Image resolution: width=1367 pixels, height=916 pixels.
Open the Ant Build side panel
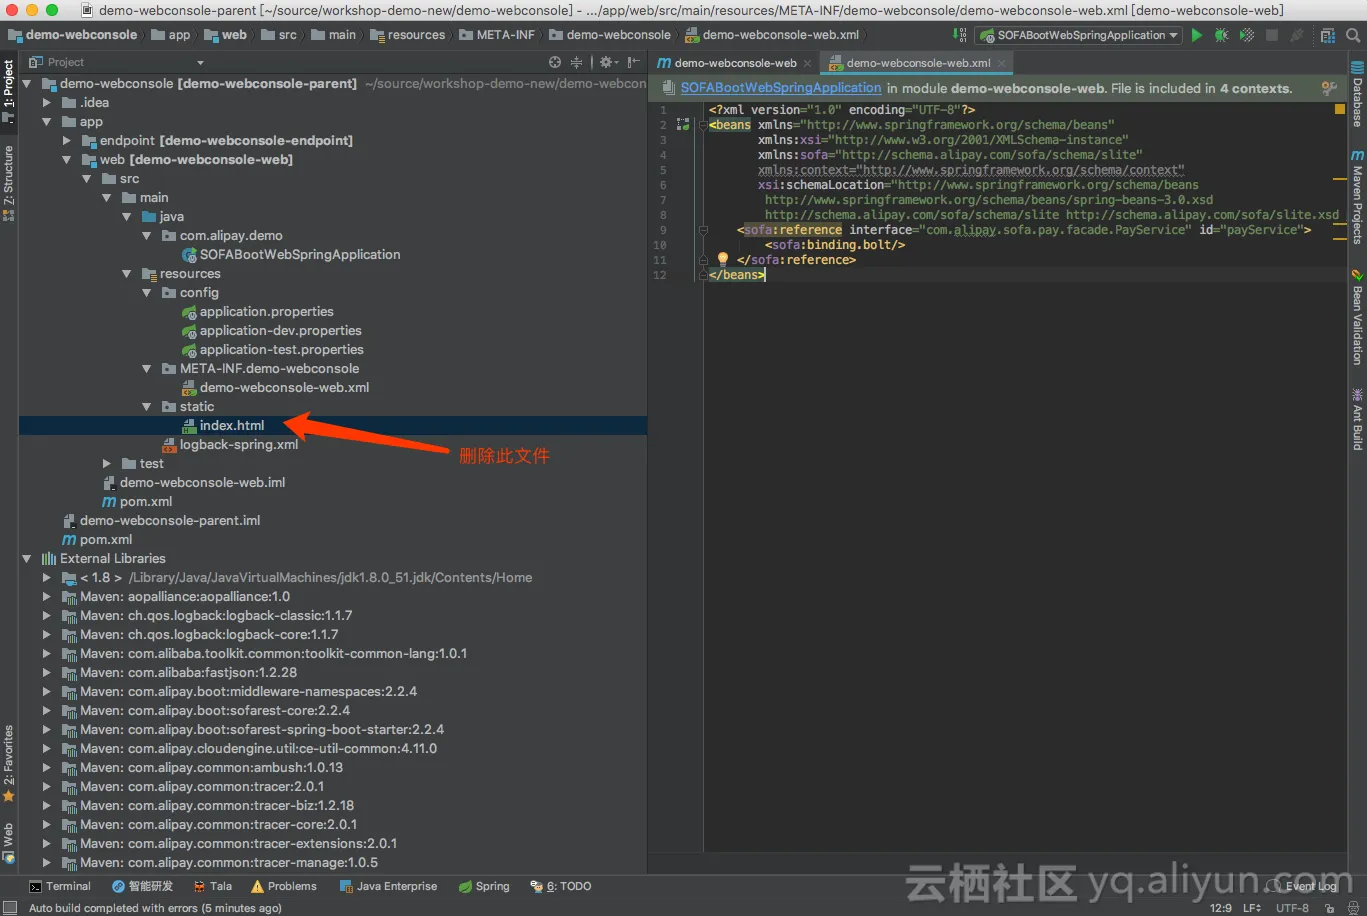pos(1357,419)
